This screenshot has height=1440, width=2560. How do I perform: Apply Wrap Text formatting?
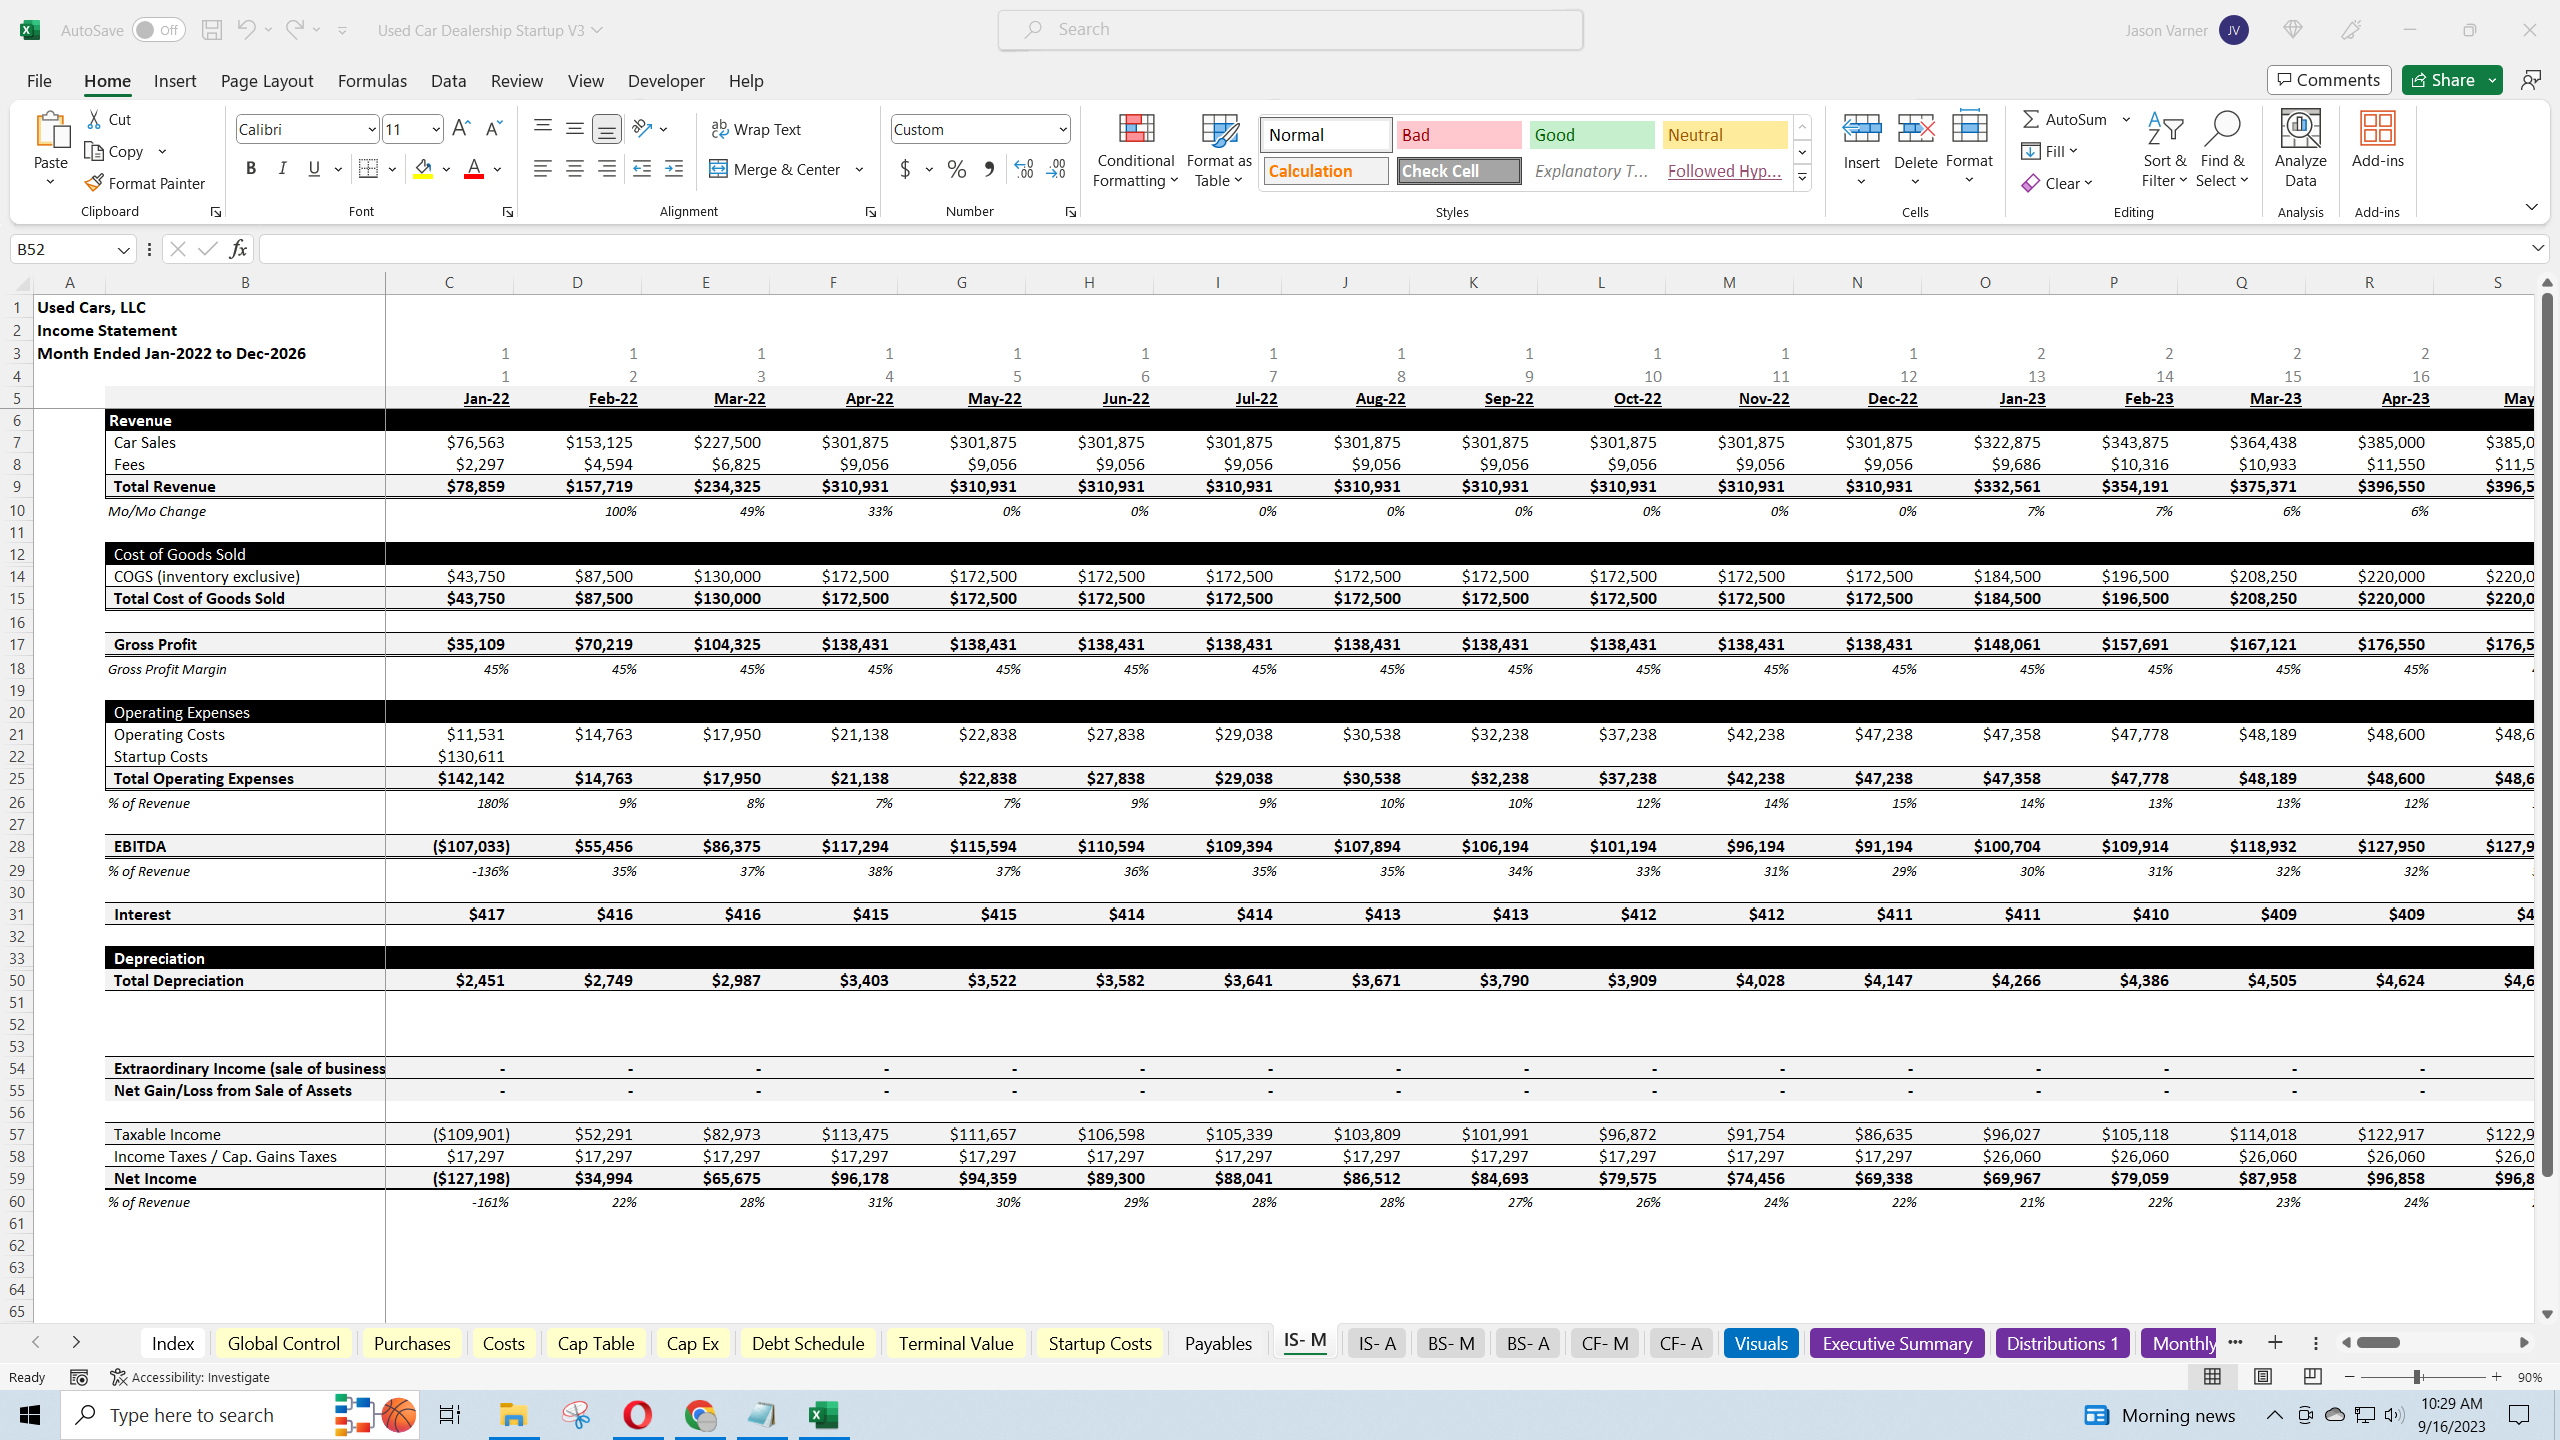pyautogui.click(x=757, y=129)
